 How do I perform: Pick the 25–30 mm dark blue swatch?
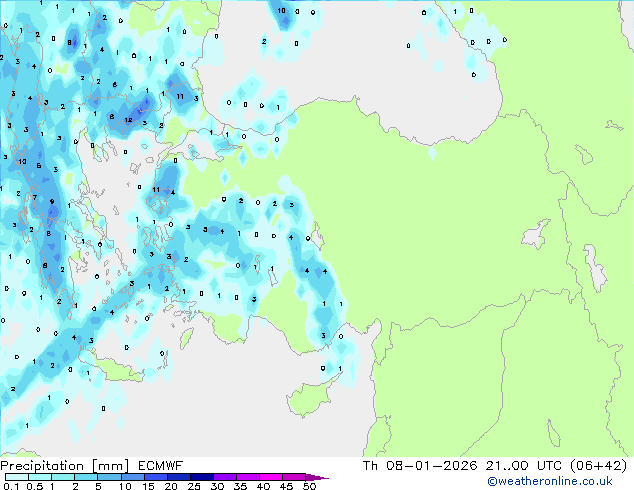(202, 477)
